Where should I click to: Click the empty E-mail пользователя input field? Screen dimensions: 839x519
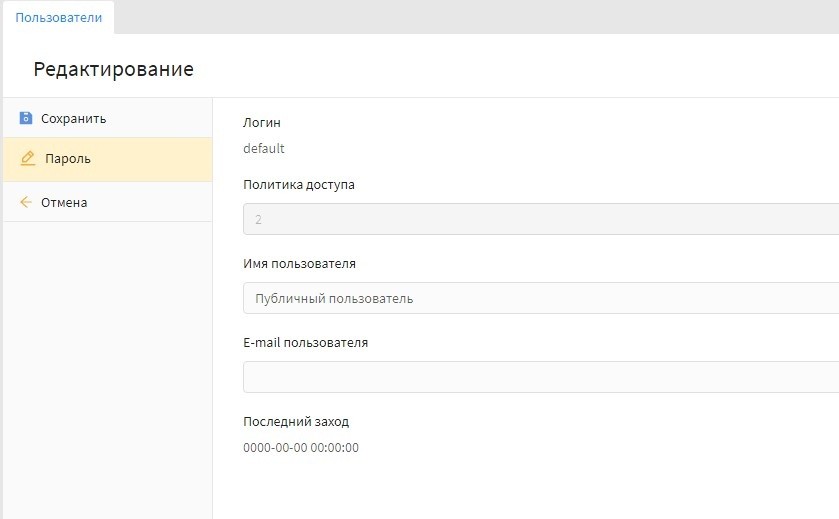tap(540, 377)
